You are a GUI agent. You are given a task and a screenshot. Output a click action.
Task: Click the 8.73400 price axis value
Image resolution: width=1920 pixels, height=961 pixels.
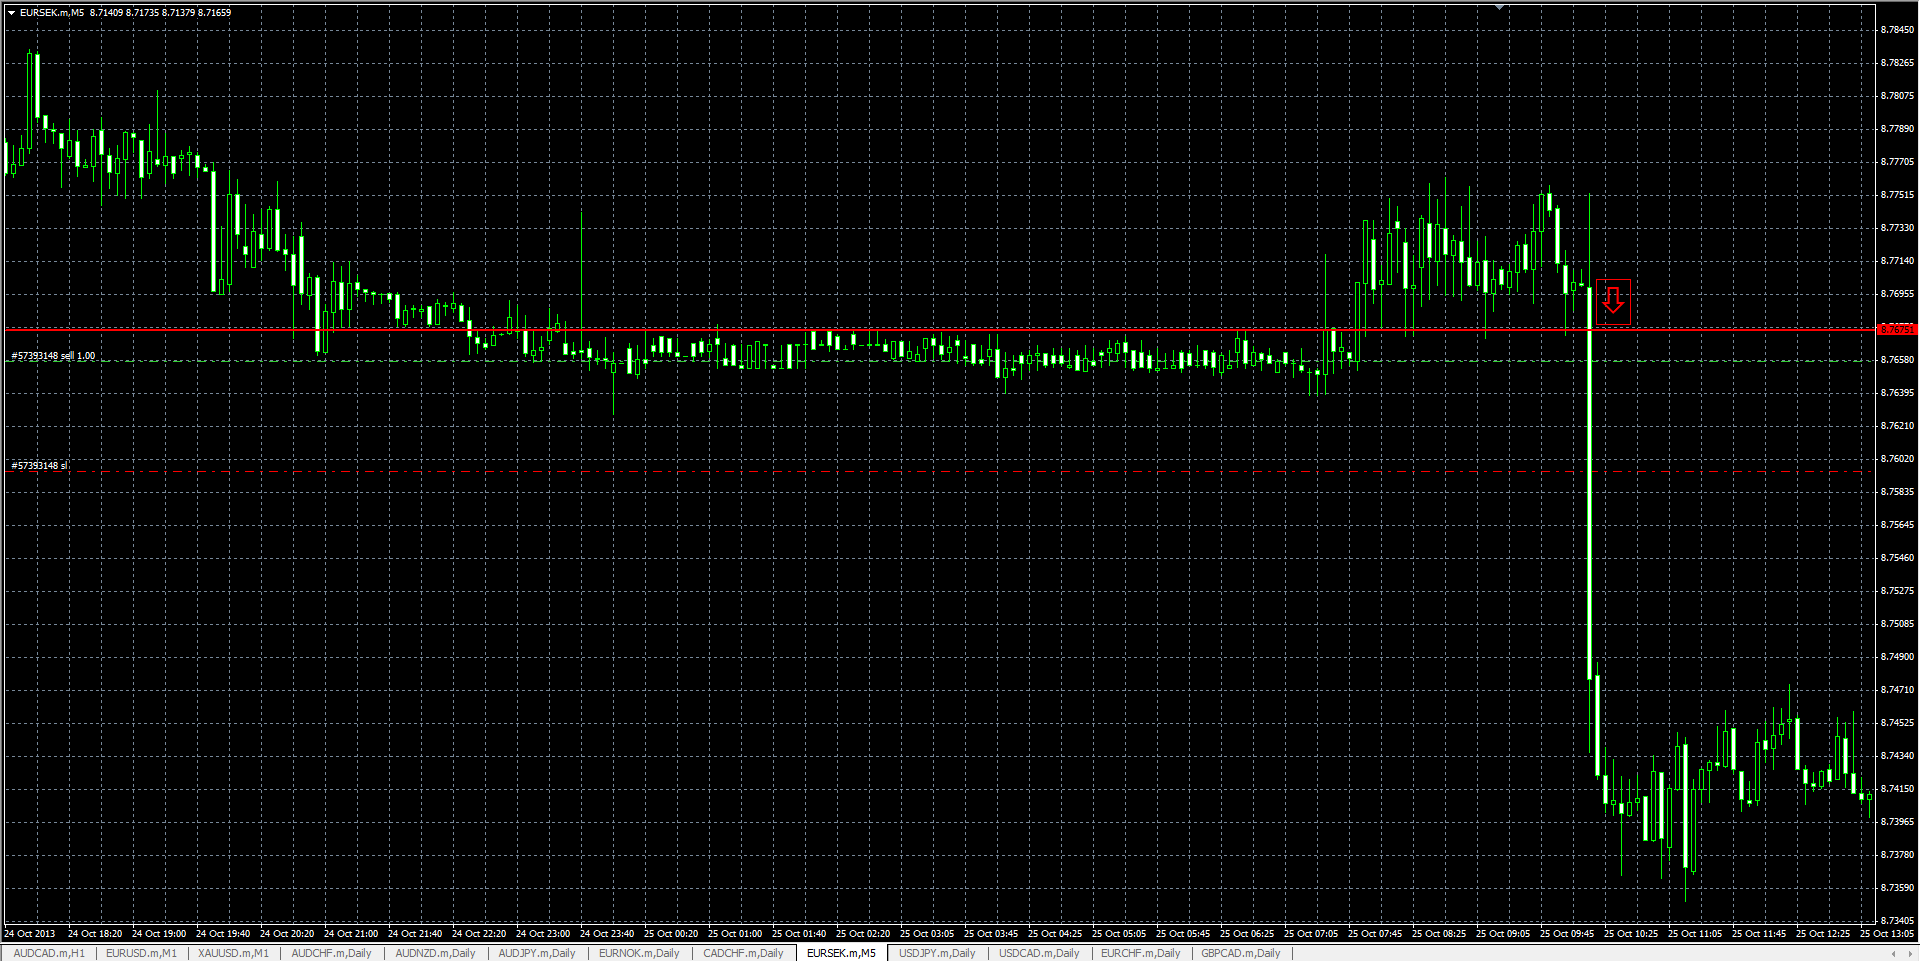pyautogui.click(x=1897, y=921)
